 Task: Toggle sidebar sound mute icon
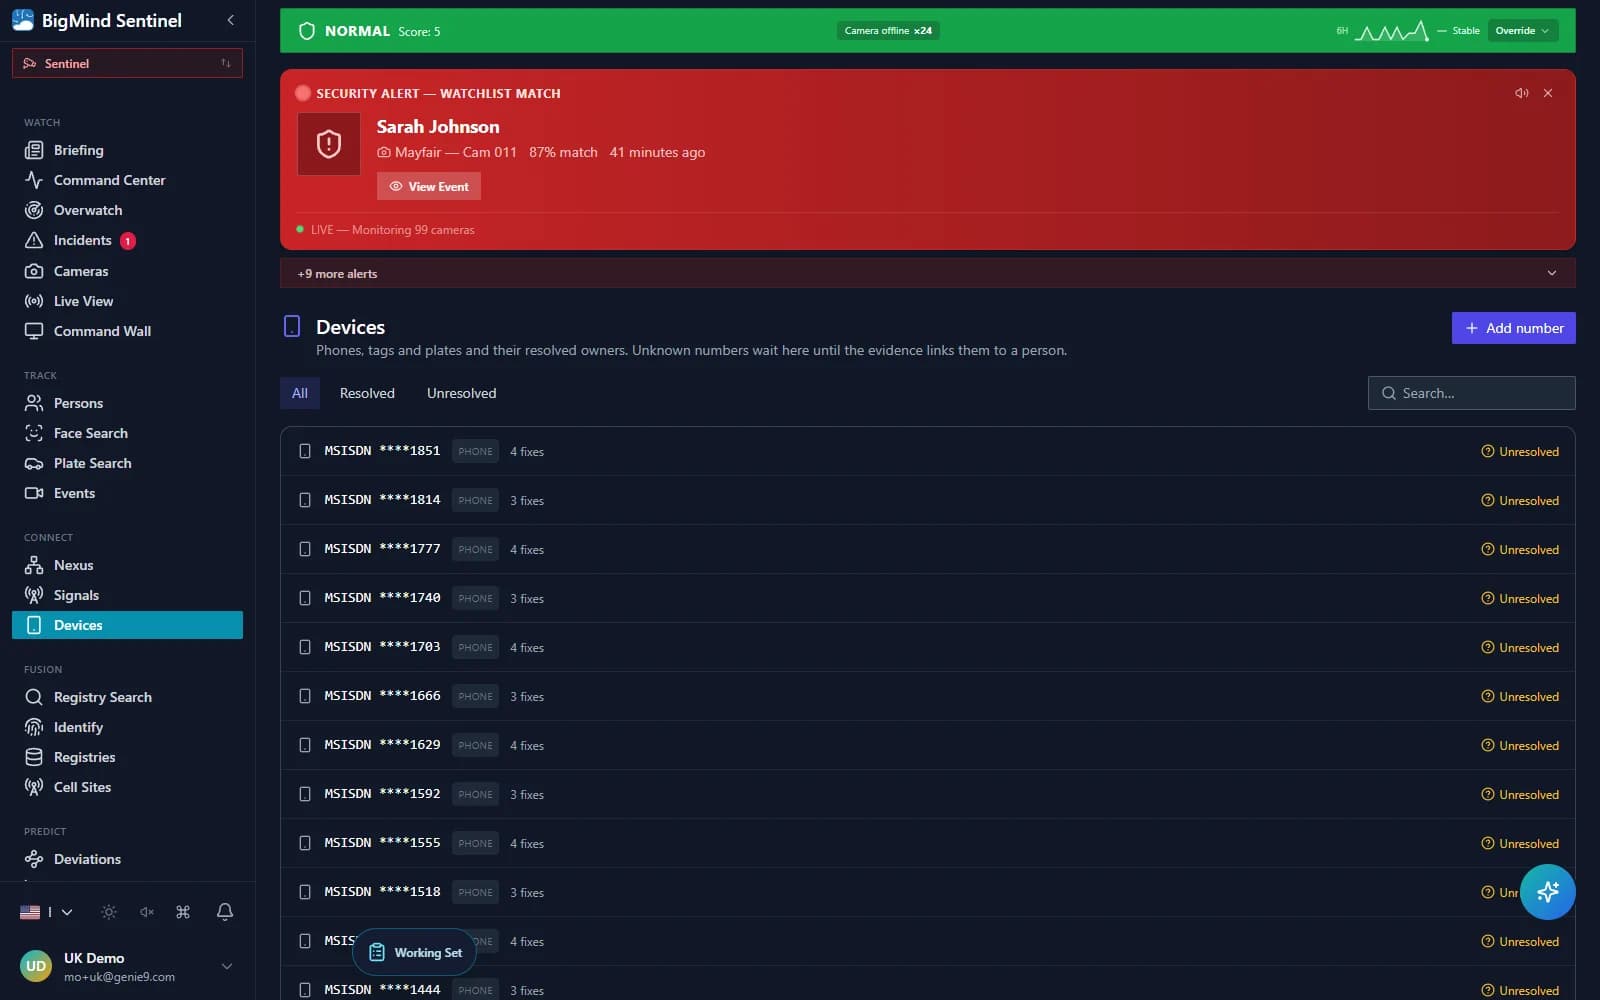click(147, 912)
